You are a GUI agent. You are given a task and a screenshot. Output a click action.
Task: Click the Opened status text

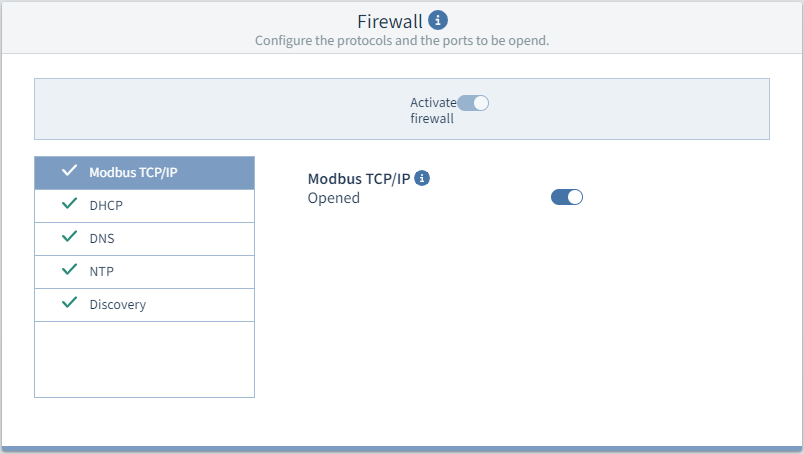click(x=334, y=198)
